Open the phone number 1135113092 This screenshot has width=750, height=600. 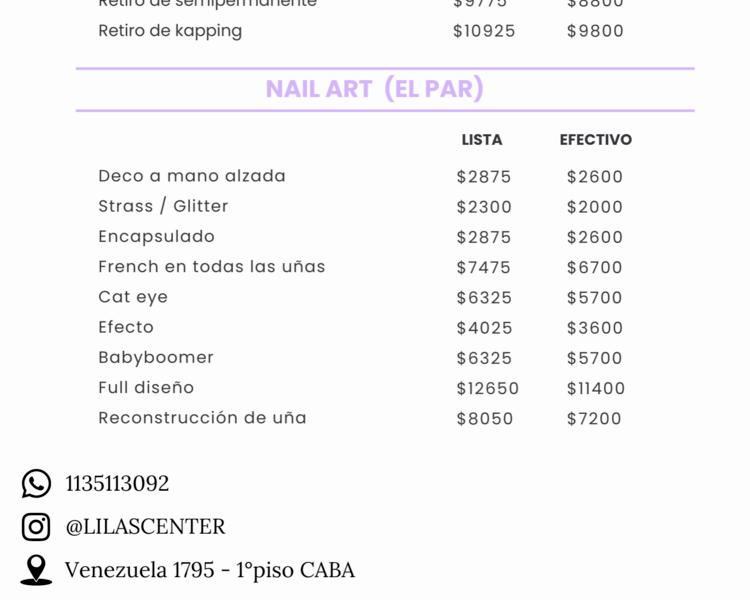click(x=117, y=484)
